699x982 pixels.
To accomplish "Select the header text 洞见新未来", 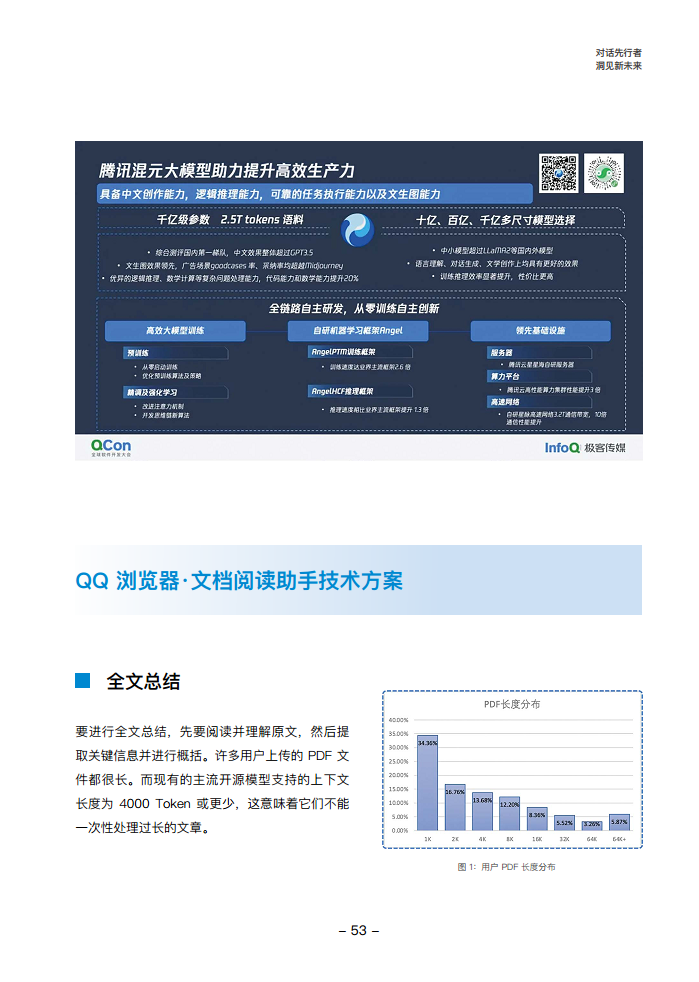I will [618, 66].
